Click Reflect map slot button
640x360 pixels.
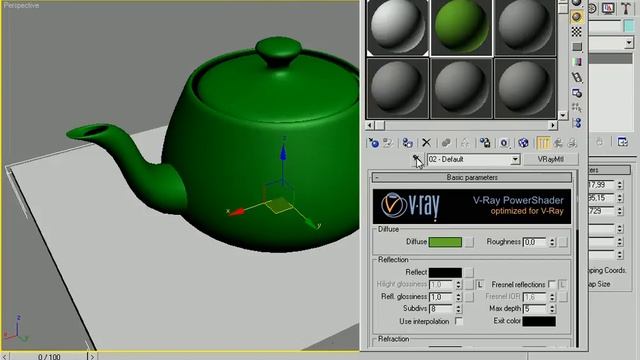pos(469,272)
